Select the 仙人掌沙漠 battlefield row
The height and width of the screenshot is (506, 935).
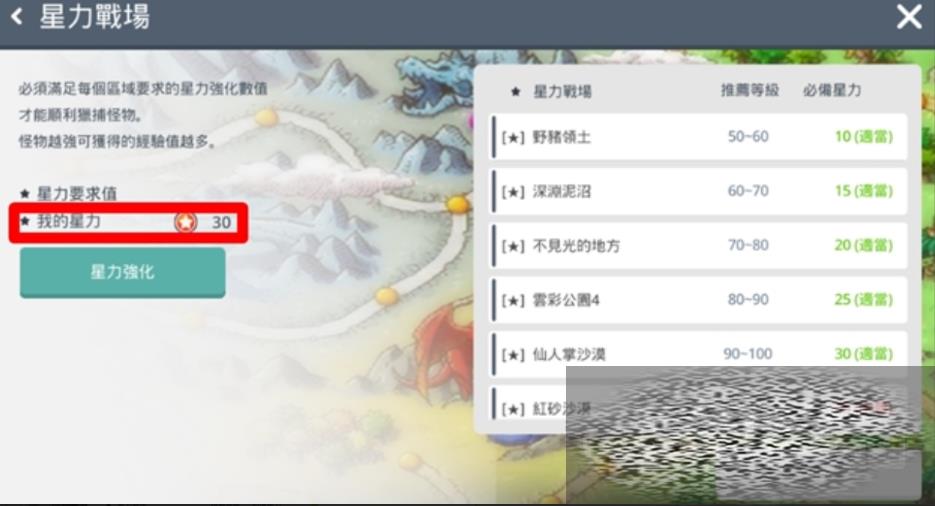(x=699, y=353)
